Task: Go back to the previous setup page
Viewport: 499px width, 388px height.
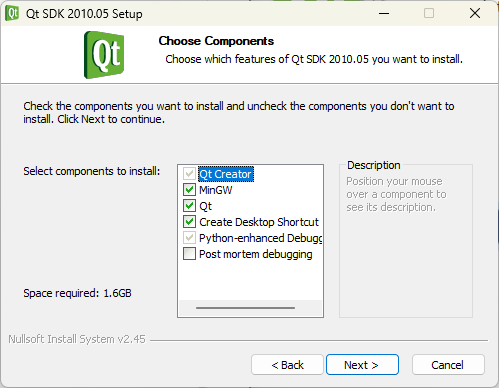Action: [287, 365]
